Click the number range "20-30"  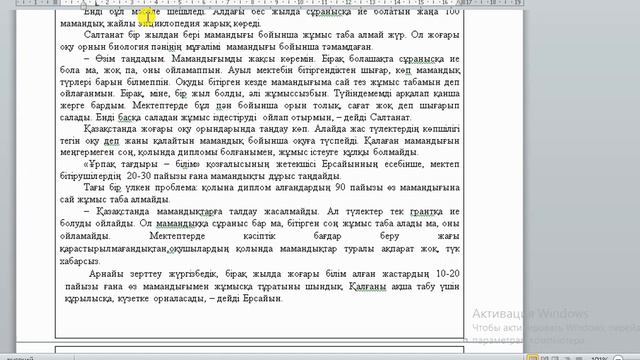pos(139,176)
